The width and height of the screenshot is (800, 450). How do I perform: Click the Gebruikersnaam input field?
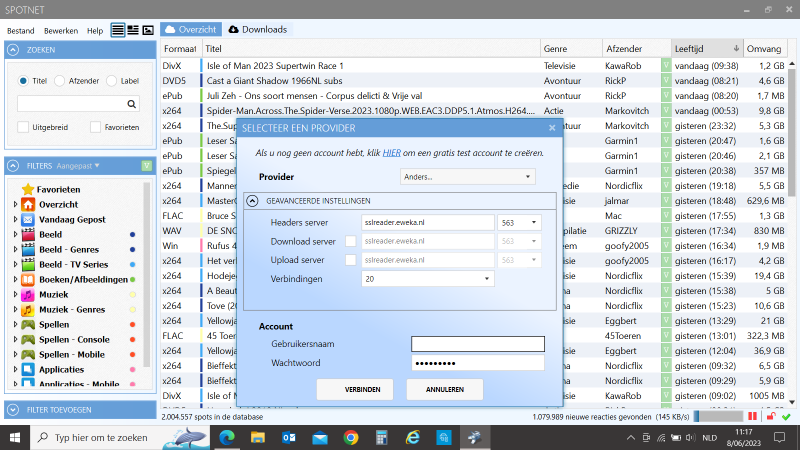(x=477, y=344)
